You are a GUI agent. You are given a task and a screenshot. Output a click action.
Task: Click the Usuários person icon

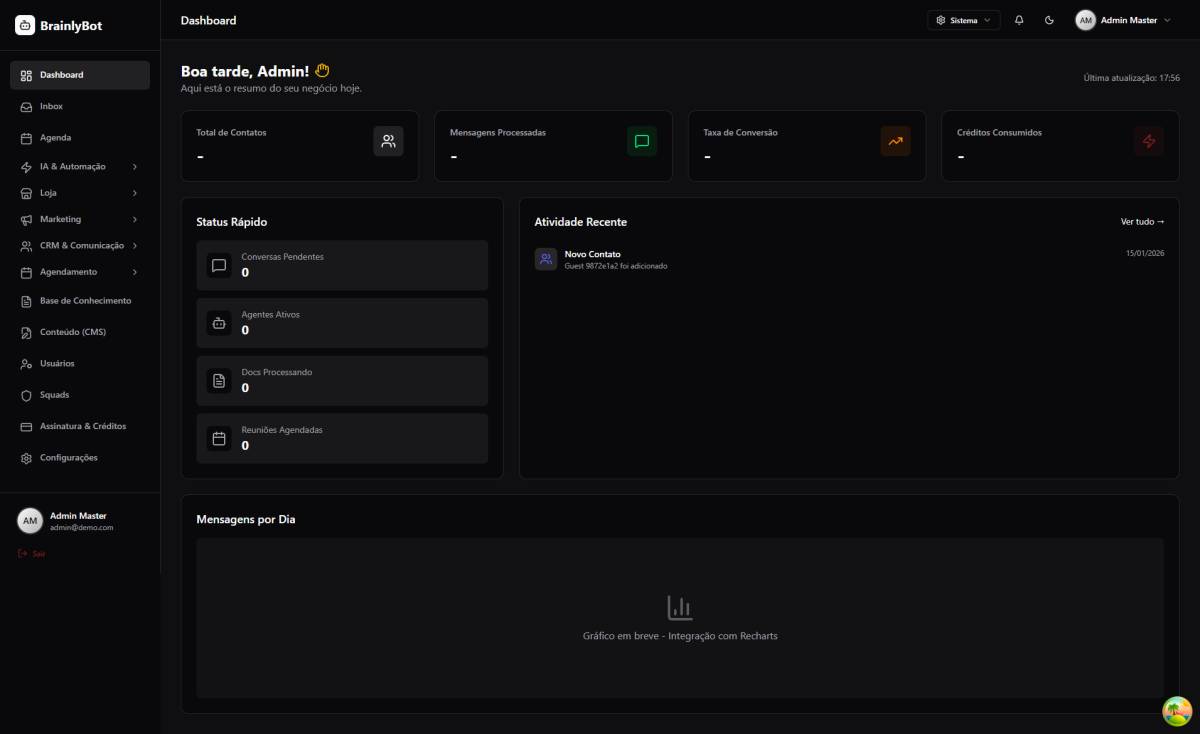[x=27, y=364]
